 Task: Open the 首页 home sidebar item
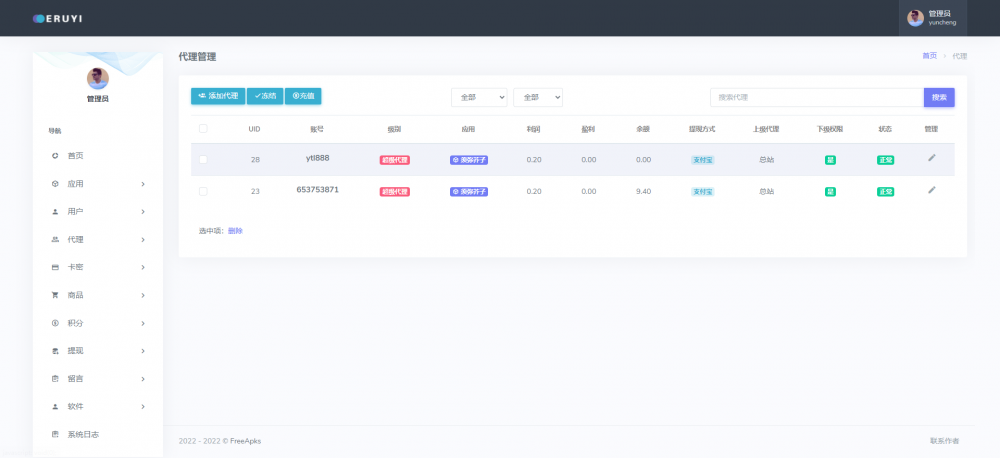(x=75, y=156)
